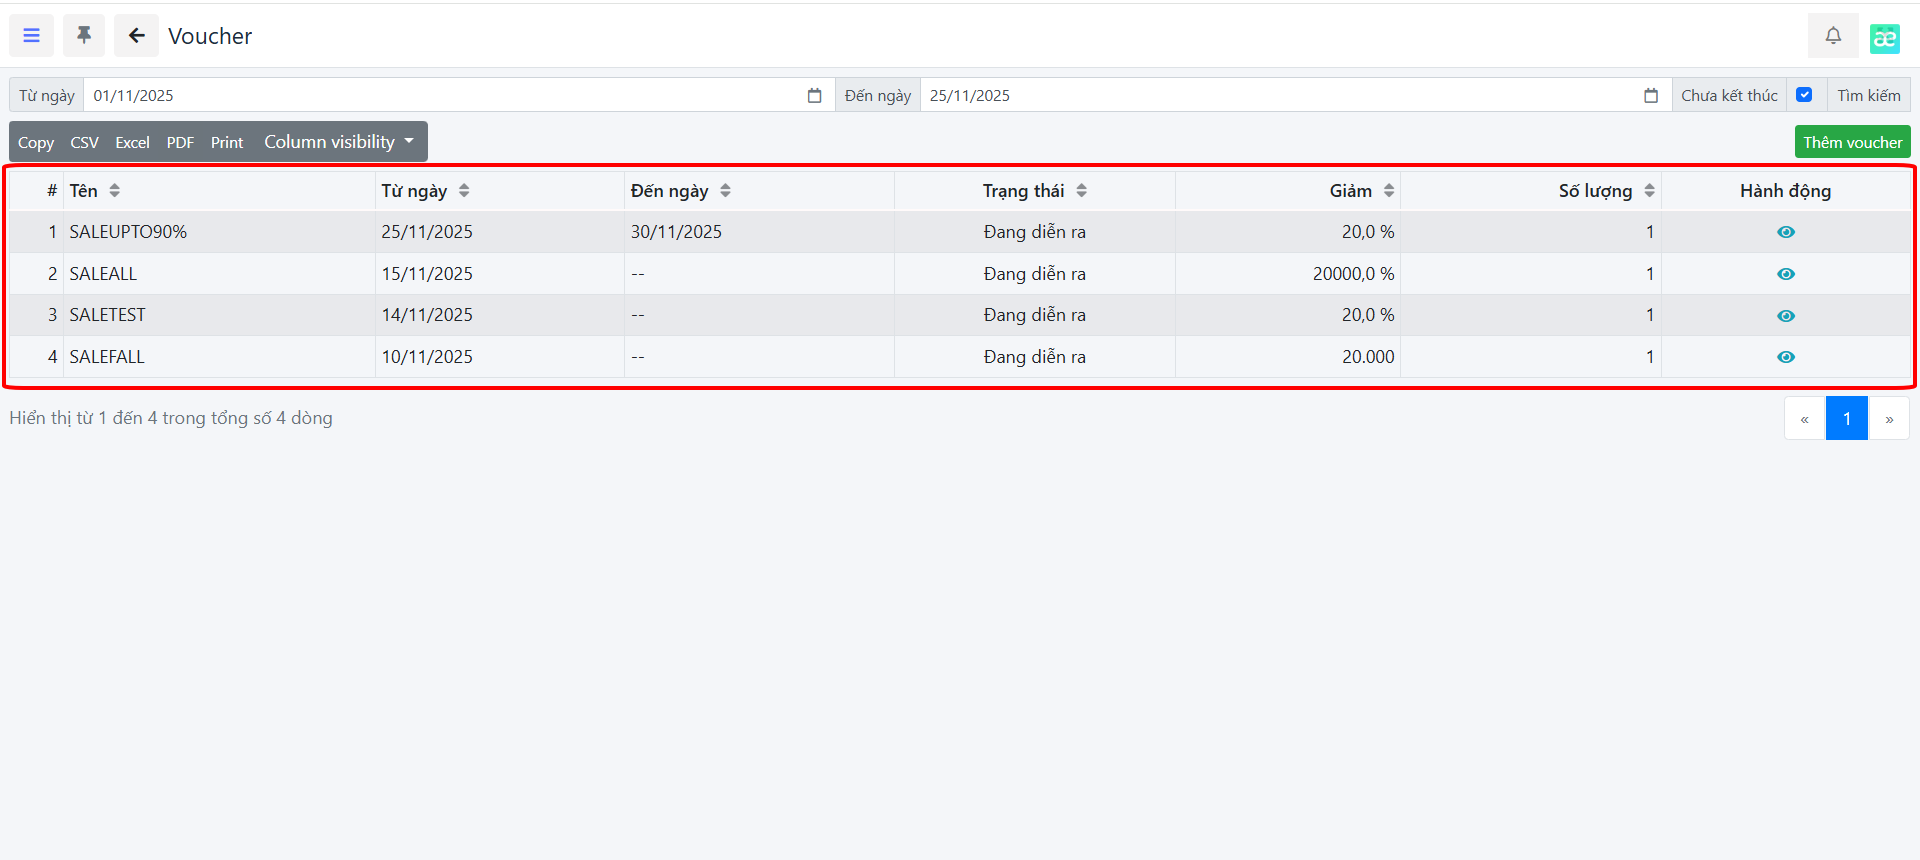View details of SALEUPTO90% voucher

point(1785,232)
